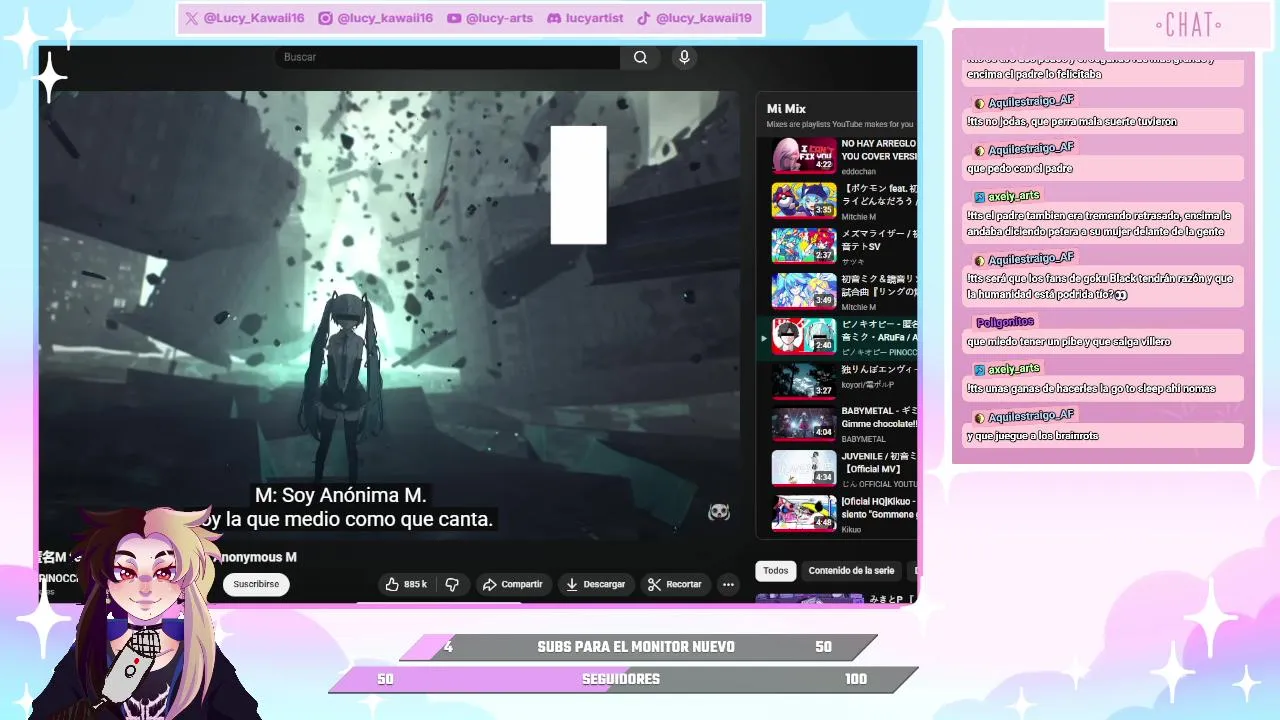The image size is (1280, 720).
Task: Click the YouTube logo in social banner
Action: tap(454, 18)
